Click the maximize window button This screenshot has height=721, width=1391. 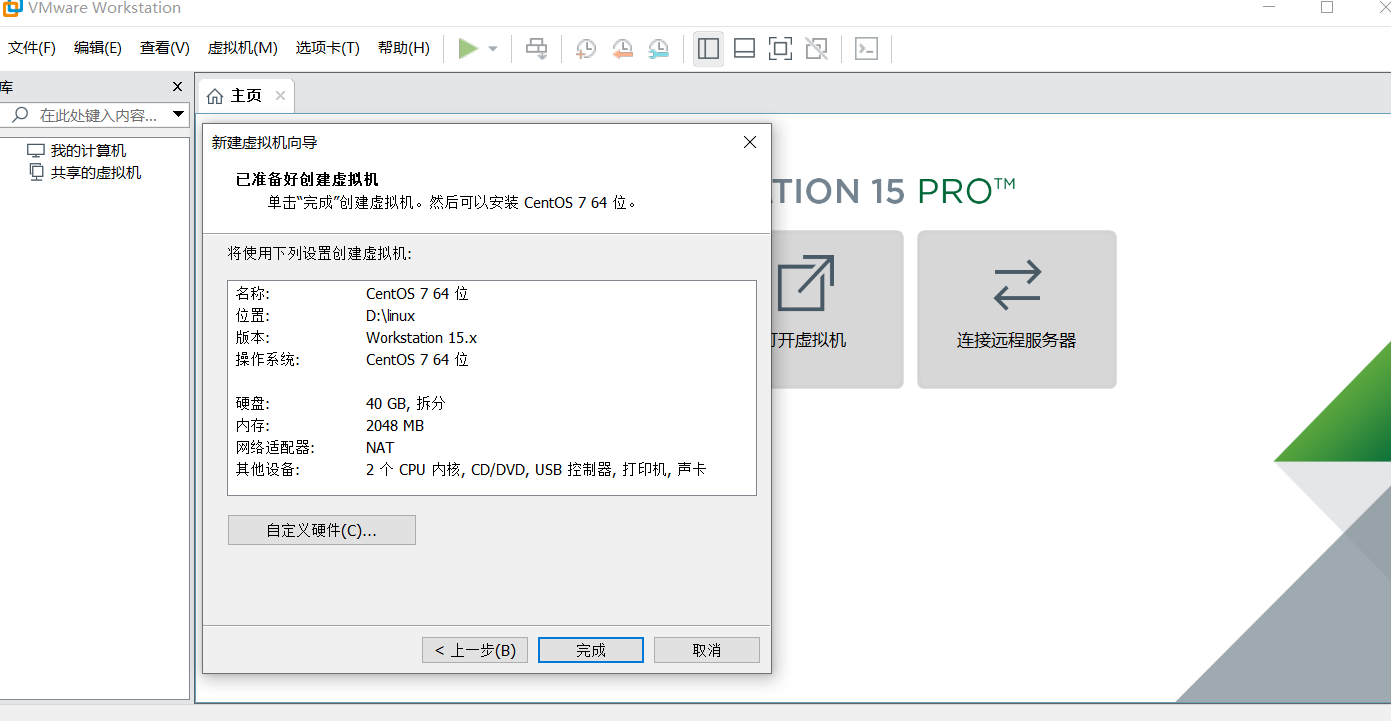(x=1327, y=7)
